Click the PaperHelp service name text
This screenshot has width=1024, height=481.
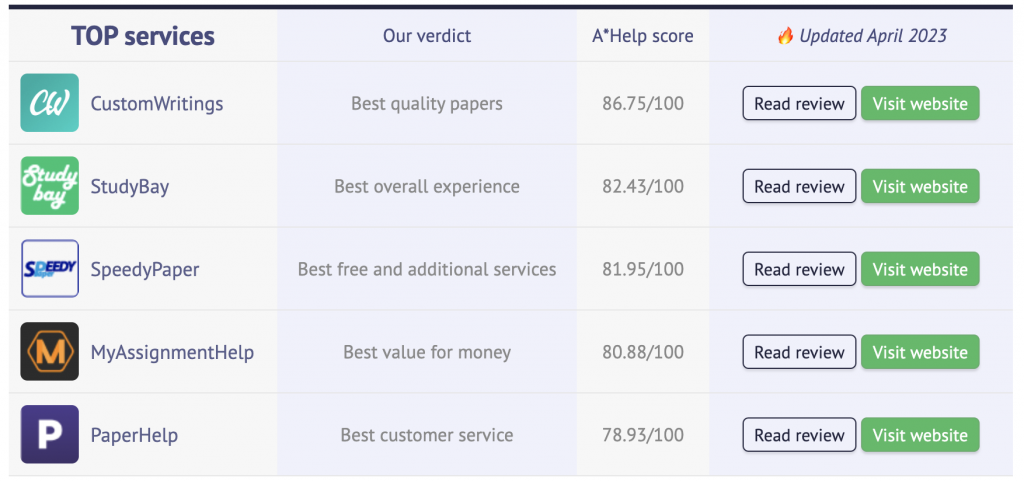coord(134,435)
